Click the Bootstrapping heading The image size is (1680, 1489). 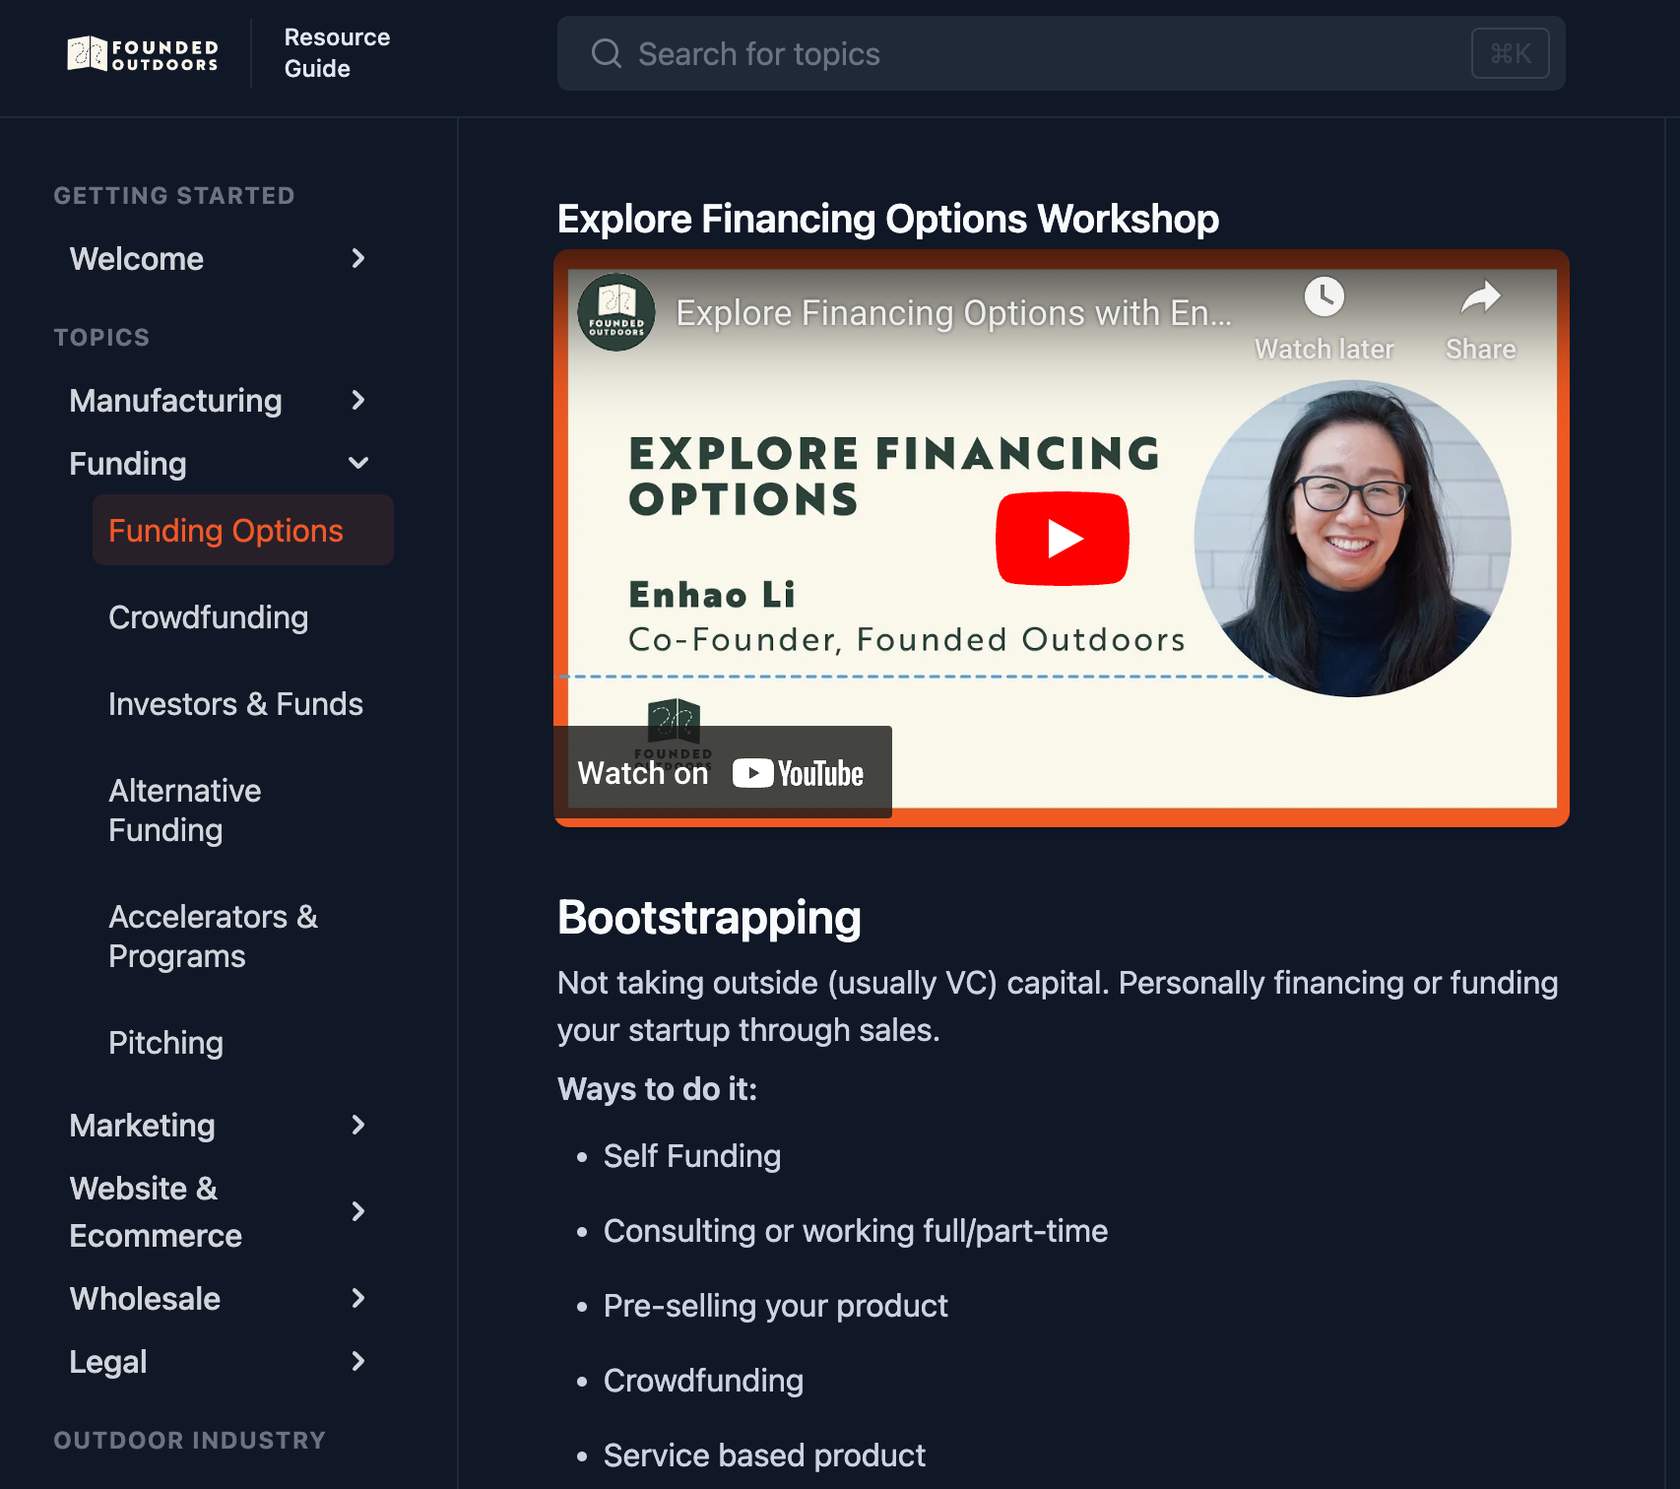tap(709, 918)
